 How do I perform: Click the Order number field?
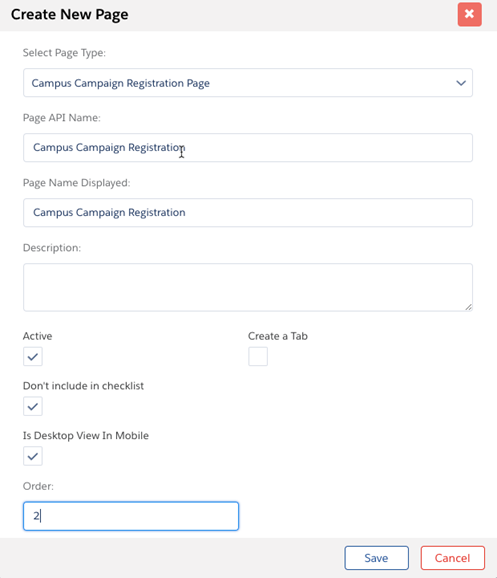point(131,516)
